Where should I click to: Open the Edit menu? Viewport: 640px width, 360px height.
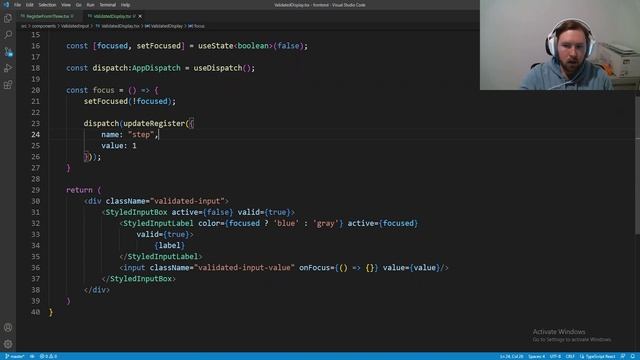(x=29, y=5)
